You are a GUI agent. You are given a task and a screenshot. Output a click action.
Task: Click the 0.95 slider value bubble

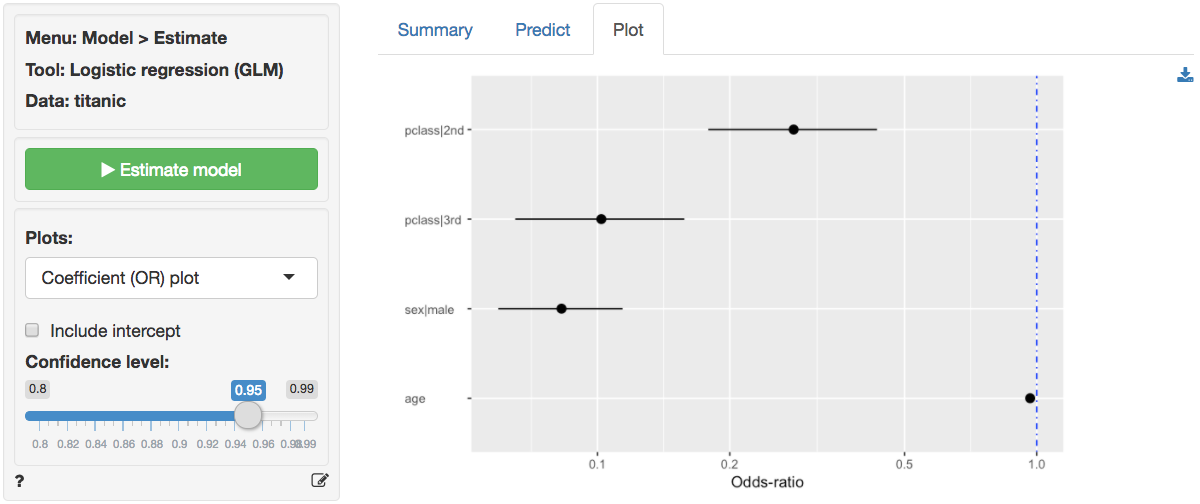248,389
